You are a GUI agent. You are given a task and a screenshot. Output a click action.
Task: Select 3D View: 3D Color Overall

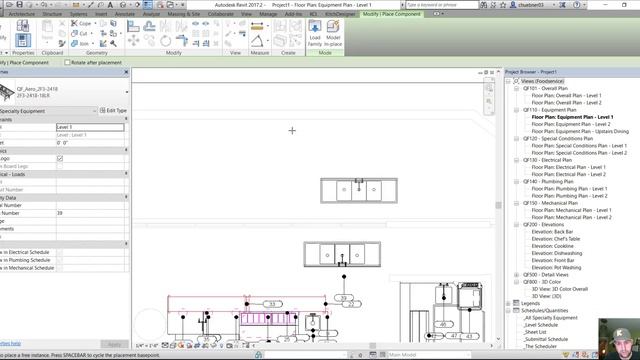tap(559, 289)
